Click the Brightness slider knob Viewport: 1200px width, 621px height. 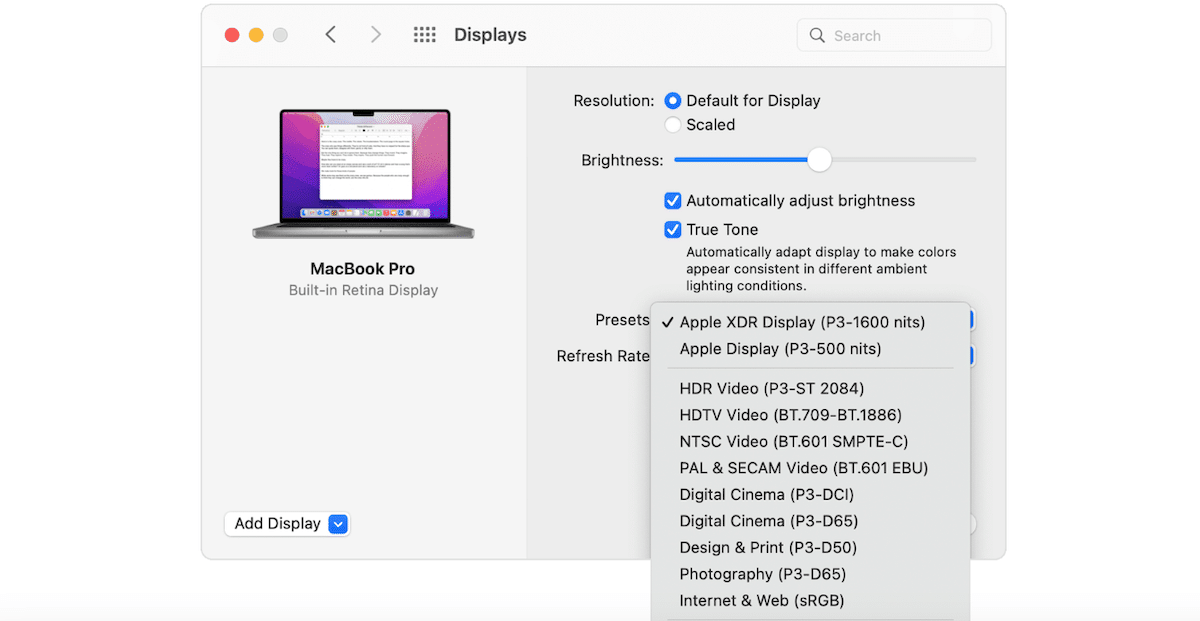coord(819,160)
